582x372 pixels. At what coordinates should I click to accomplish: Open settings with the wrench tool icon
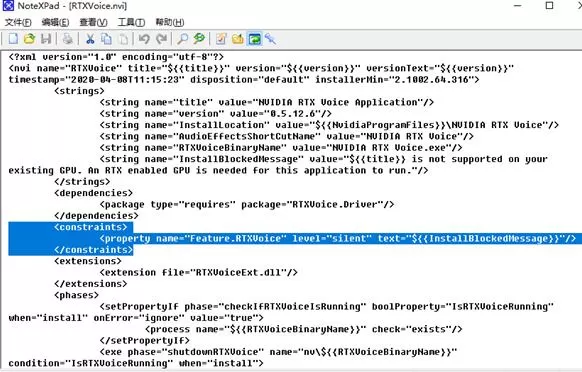[271, 39]
